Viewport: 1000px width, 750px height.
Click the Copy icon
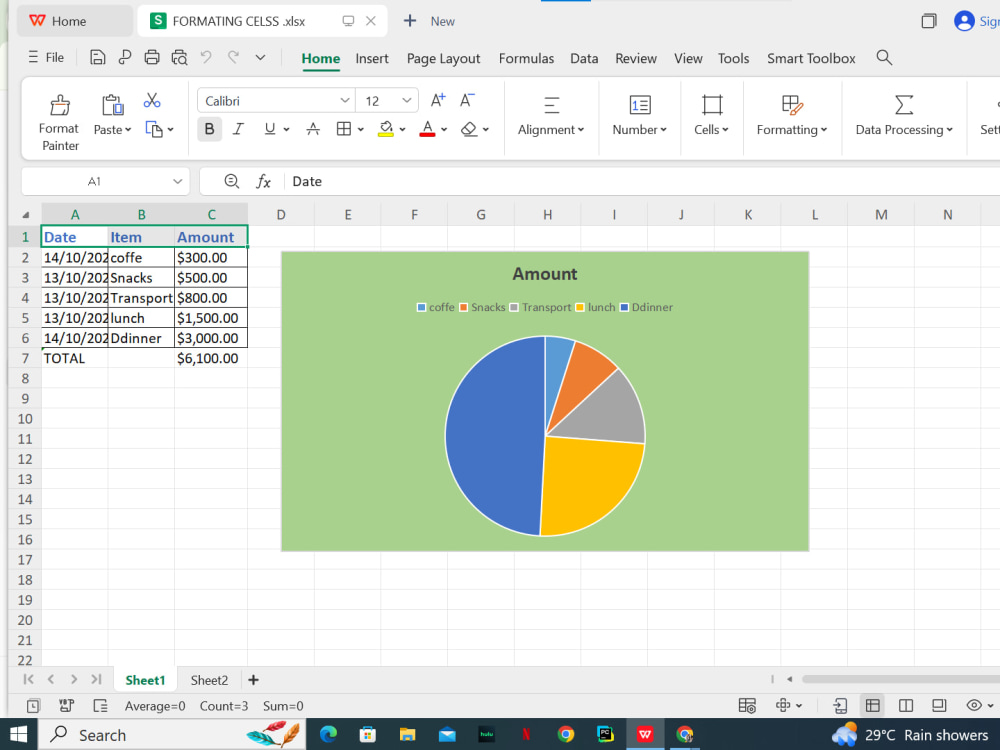[x=154, y=129]
